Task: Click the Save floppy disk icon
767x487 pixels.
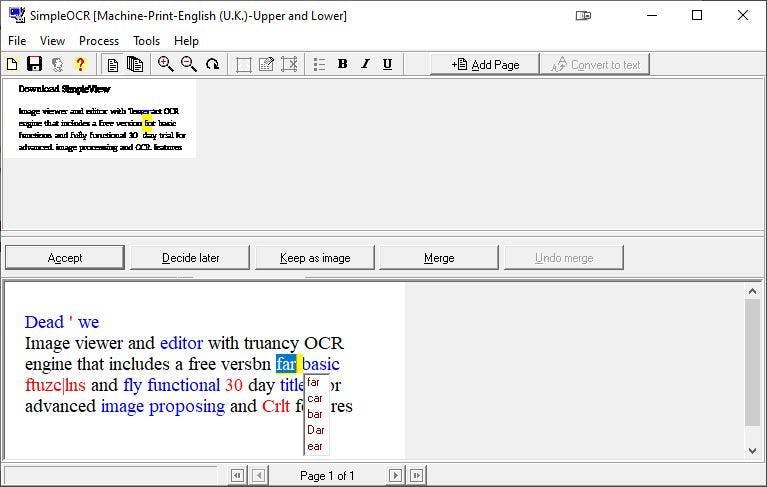Action: (34, 64)
